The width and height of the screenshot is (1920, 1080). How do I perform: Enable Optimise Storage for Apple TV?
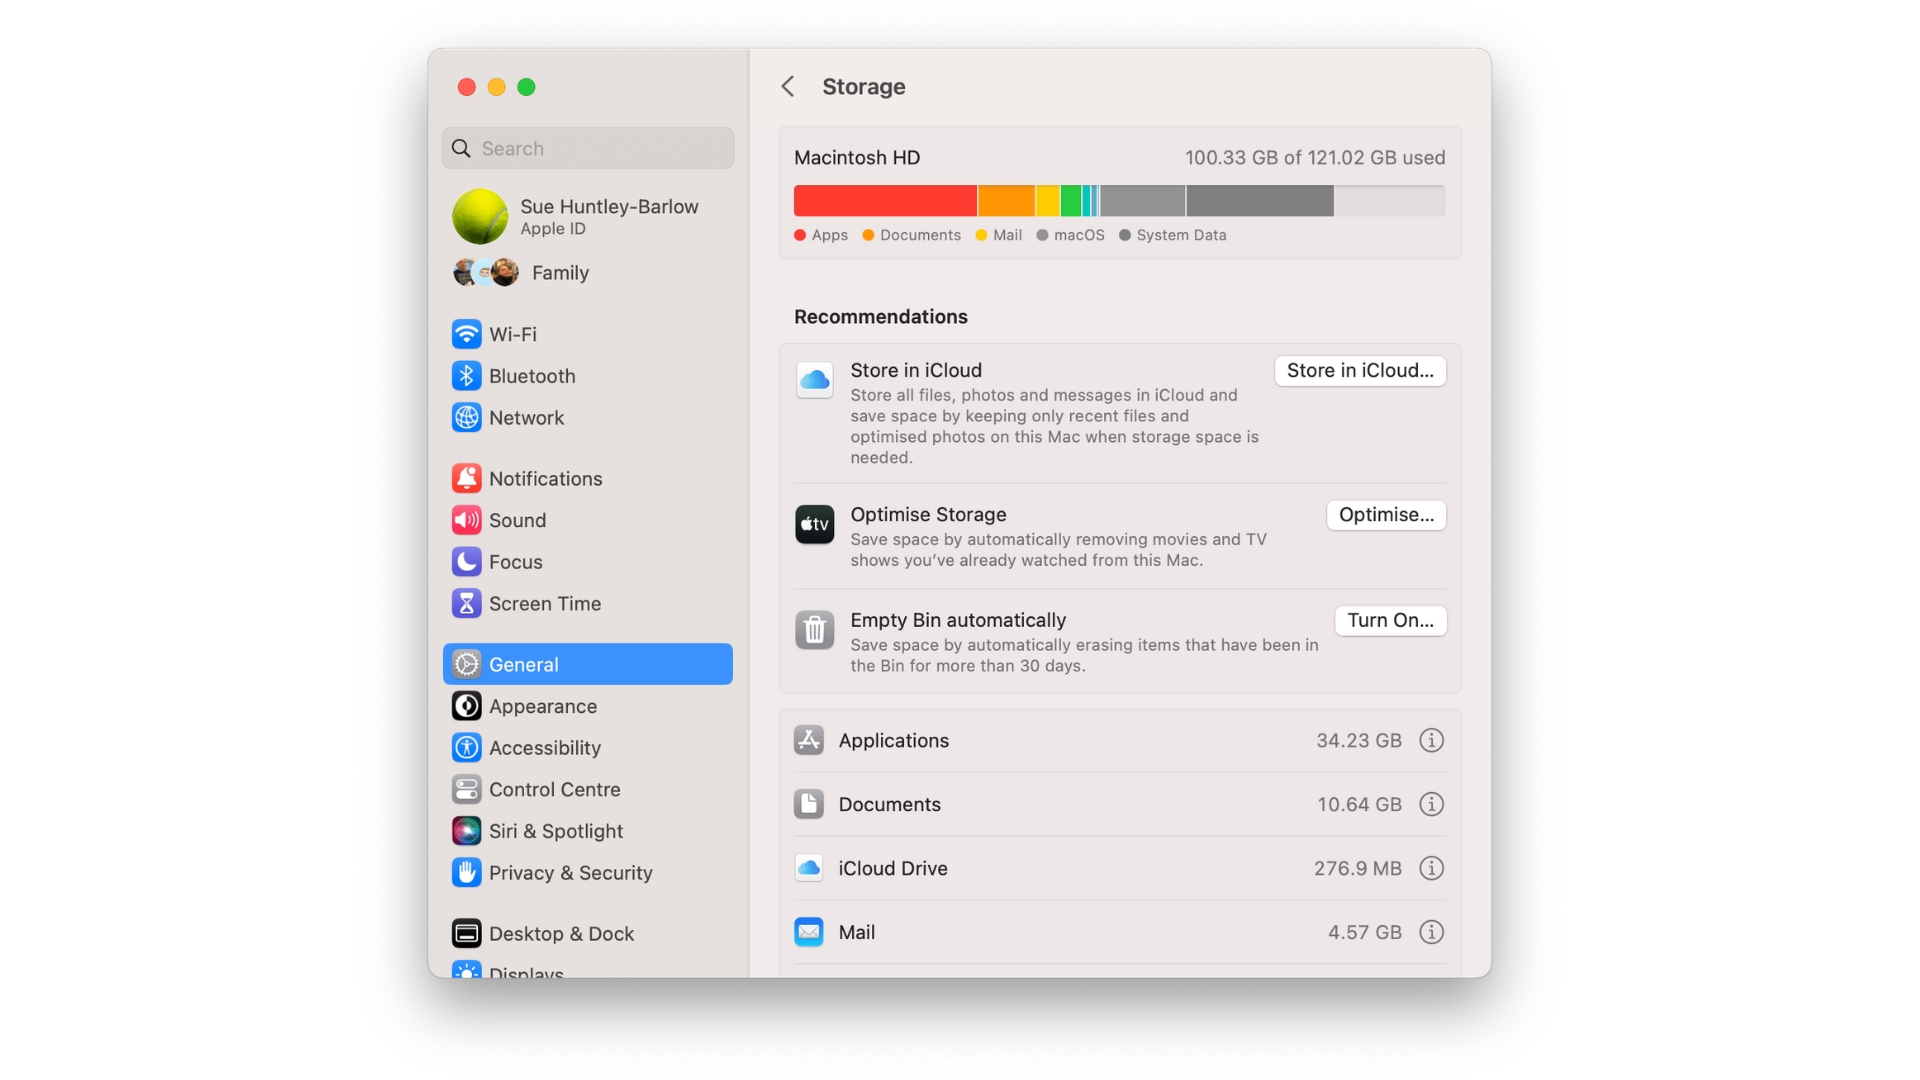[1386, 514]
